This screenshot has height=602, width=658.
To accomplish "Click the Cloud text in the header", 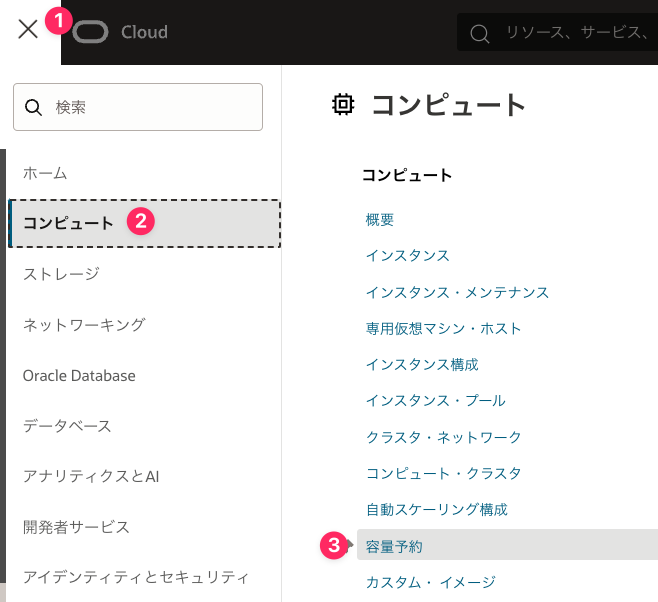I will pos(144,32).
